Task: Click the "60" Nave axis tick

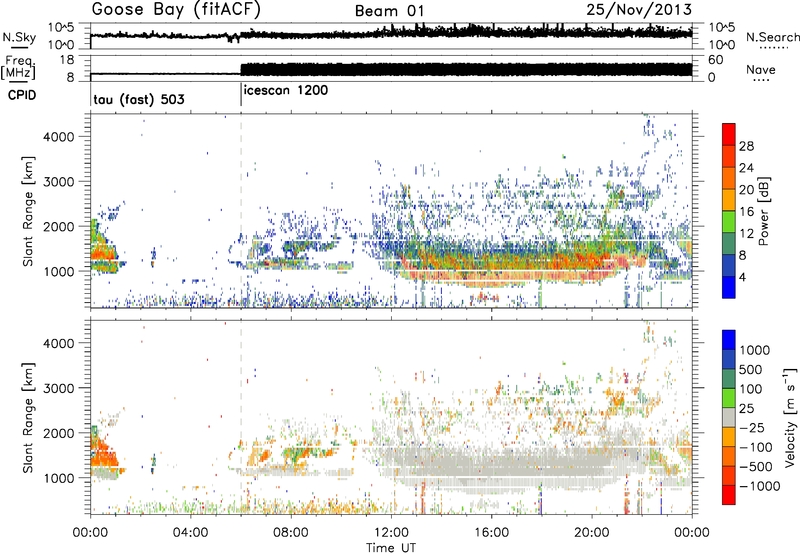Action: click(x=715, y=60)
